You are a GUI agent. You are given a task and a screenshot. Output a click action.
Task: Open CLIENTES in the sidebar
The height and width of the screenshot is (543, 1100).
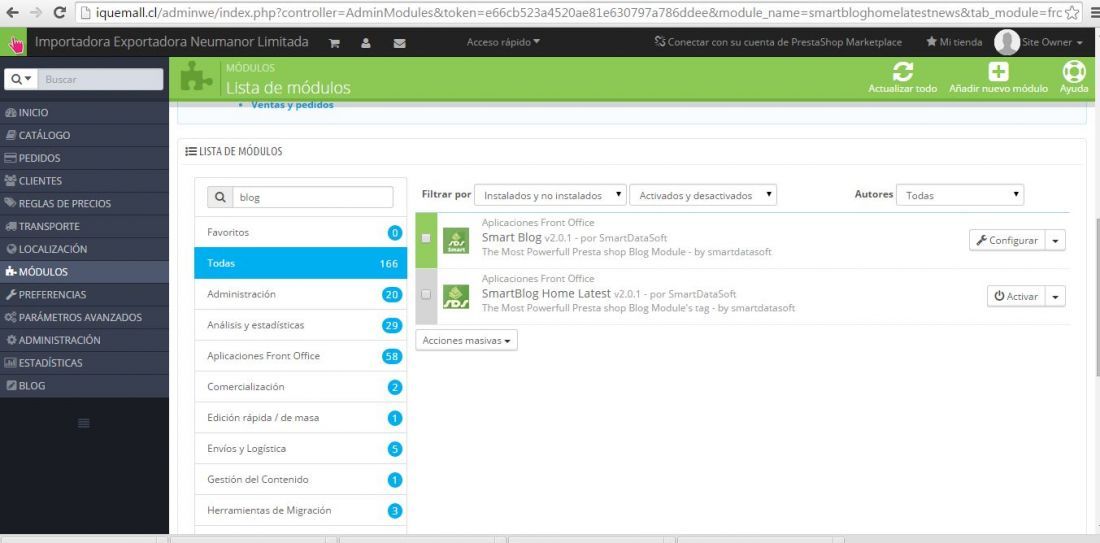coord(84,181)
